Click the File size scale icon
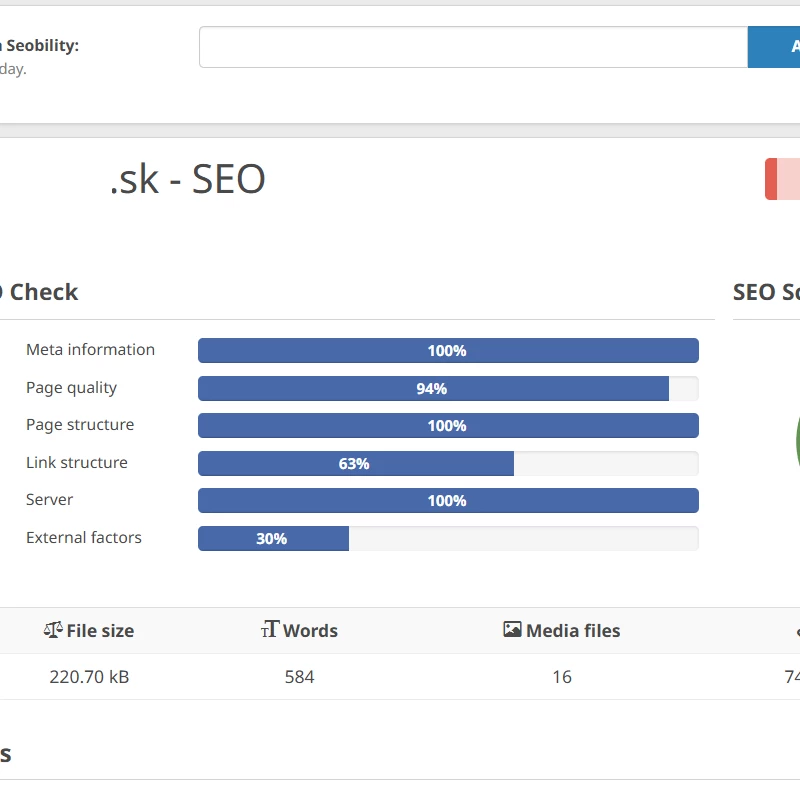Image resolution: width=800 pixels, height=788 pixels. (53, 630)
